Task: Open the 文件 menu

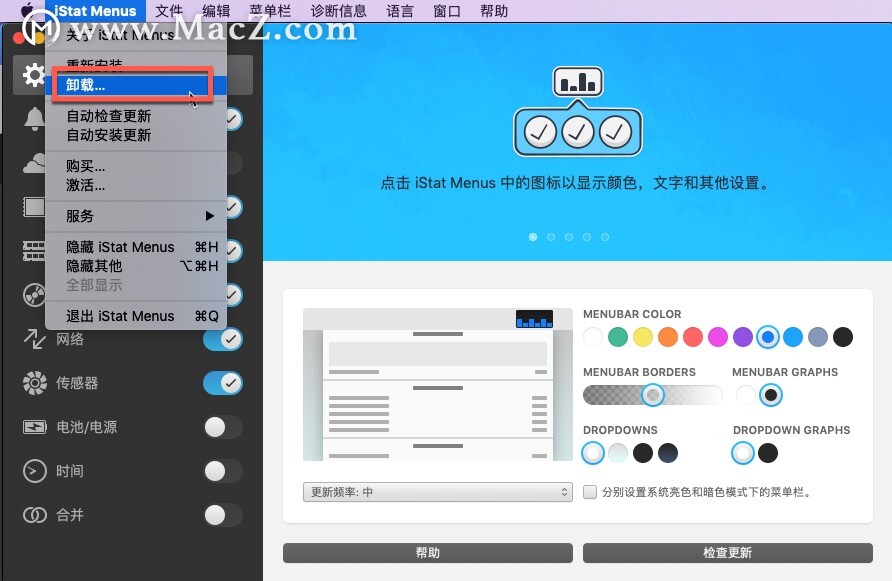Action: (x=169, y=11)
